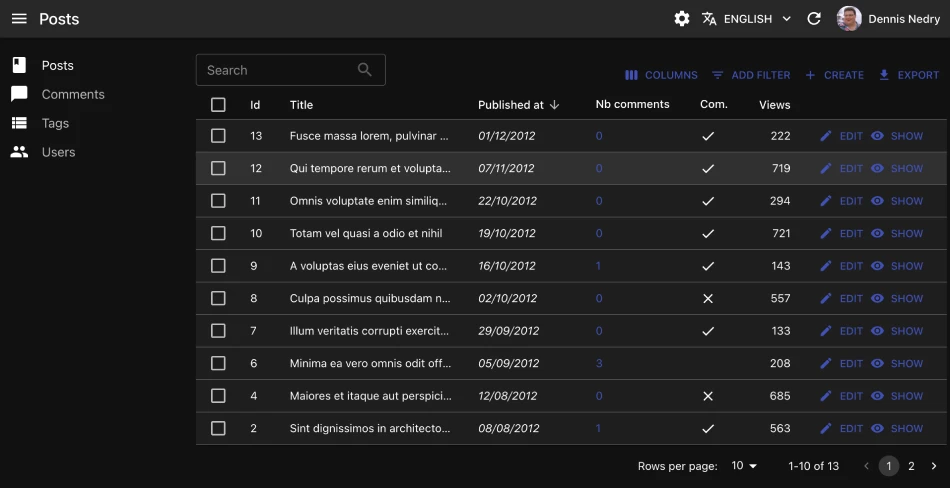Open Posts in the sidebar menu

[58, 65]
